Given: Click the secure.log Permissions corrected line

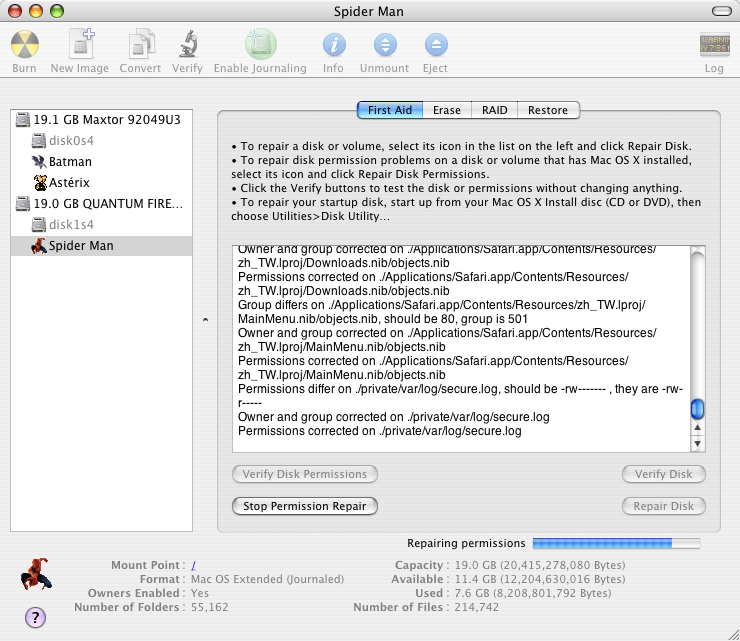Looking at the screenshot, I should tap(379, 431).
